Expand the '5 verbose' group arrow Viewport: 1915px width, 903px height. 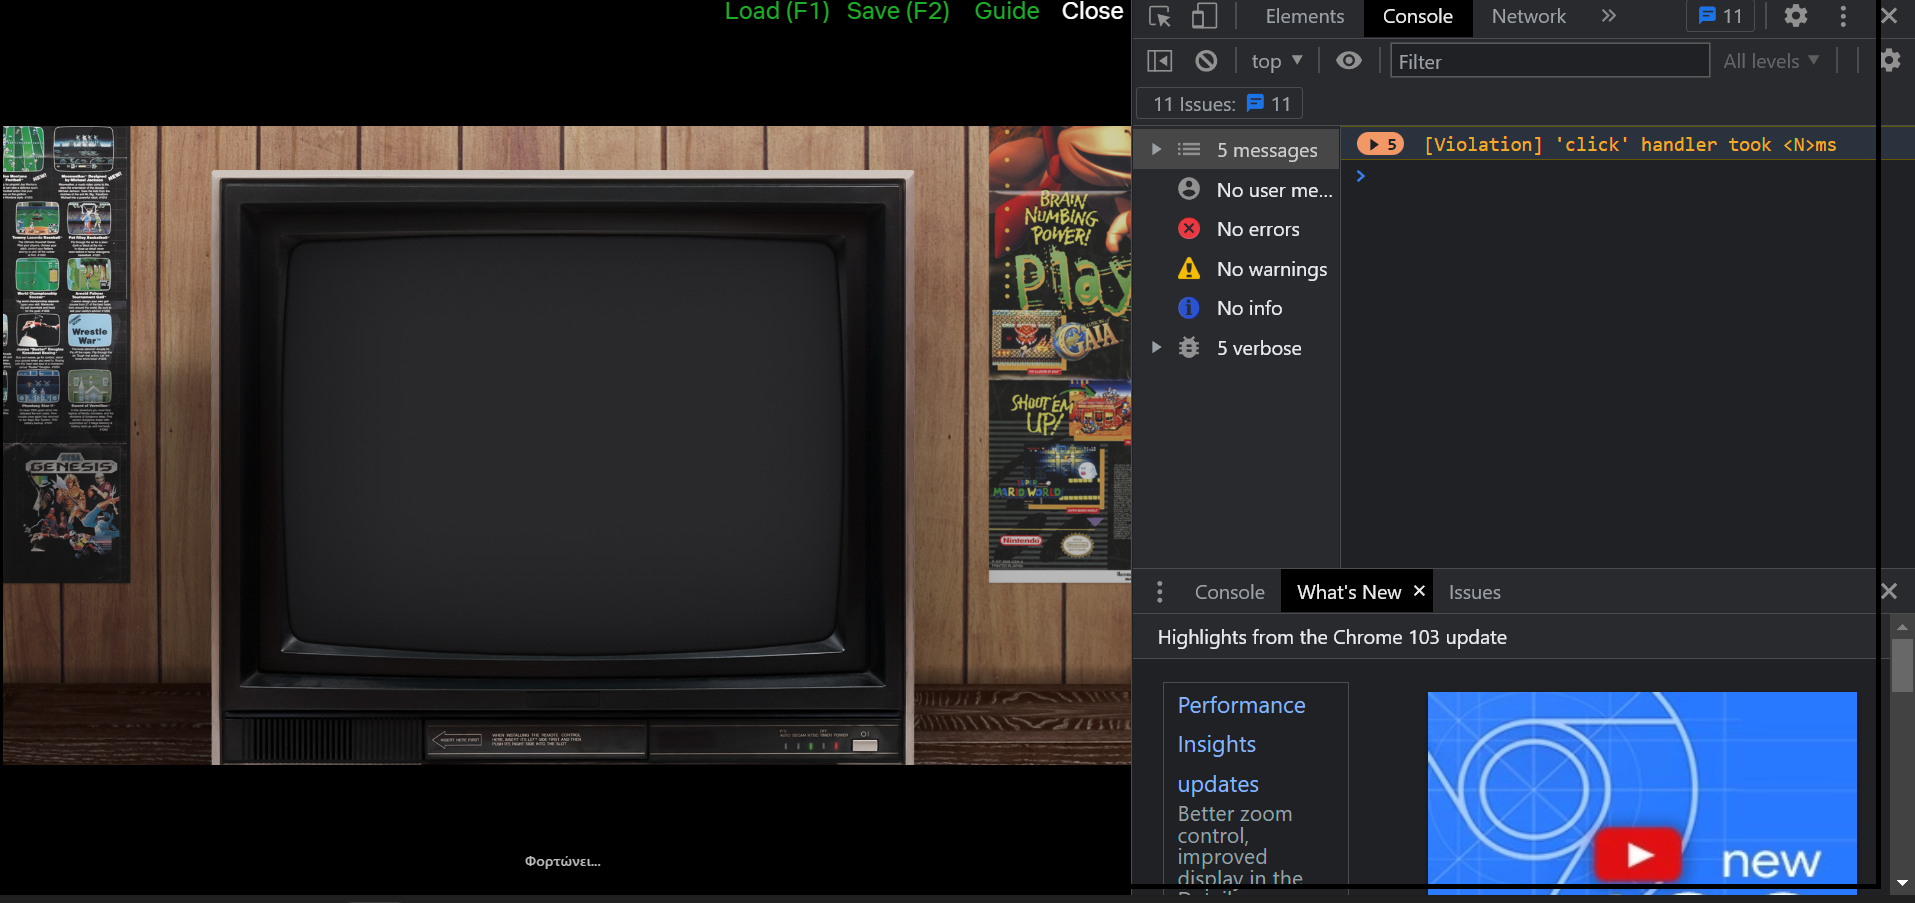point(1157,347)
